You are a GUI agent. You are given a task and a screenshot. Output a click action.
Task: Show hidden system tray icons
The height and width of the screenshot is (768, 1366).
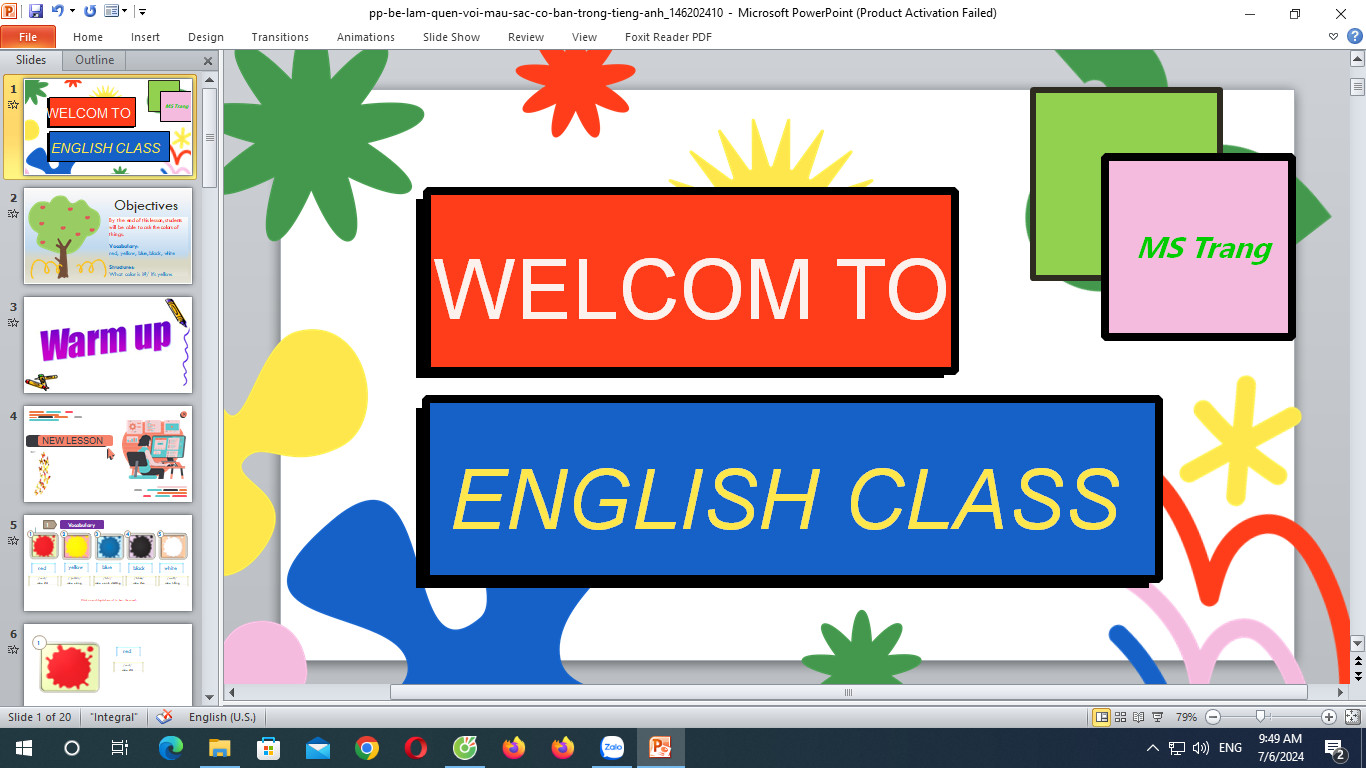(1152, 748)
